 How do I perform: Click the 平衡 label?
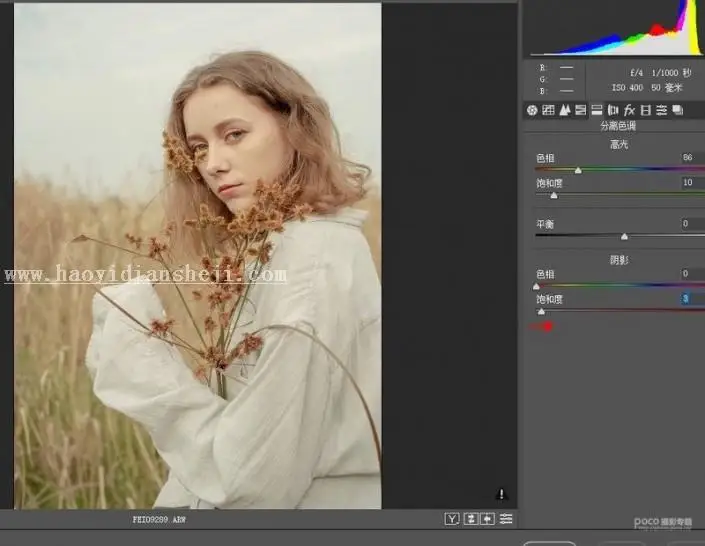click(545, 224)
